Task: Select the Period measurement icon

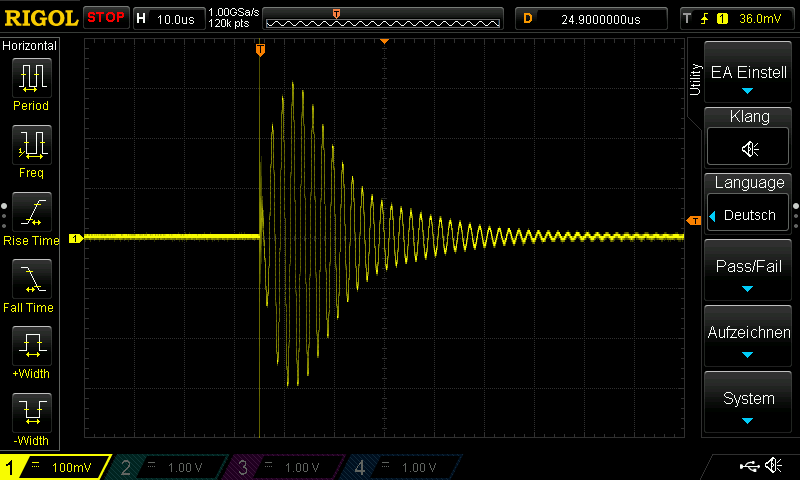Action: (x=32, y=78)
